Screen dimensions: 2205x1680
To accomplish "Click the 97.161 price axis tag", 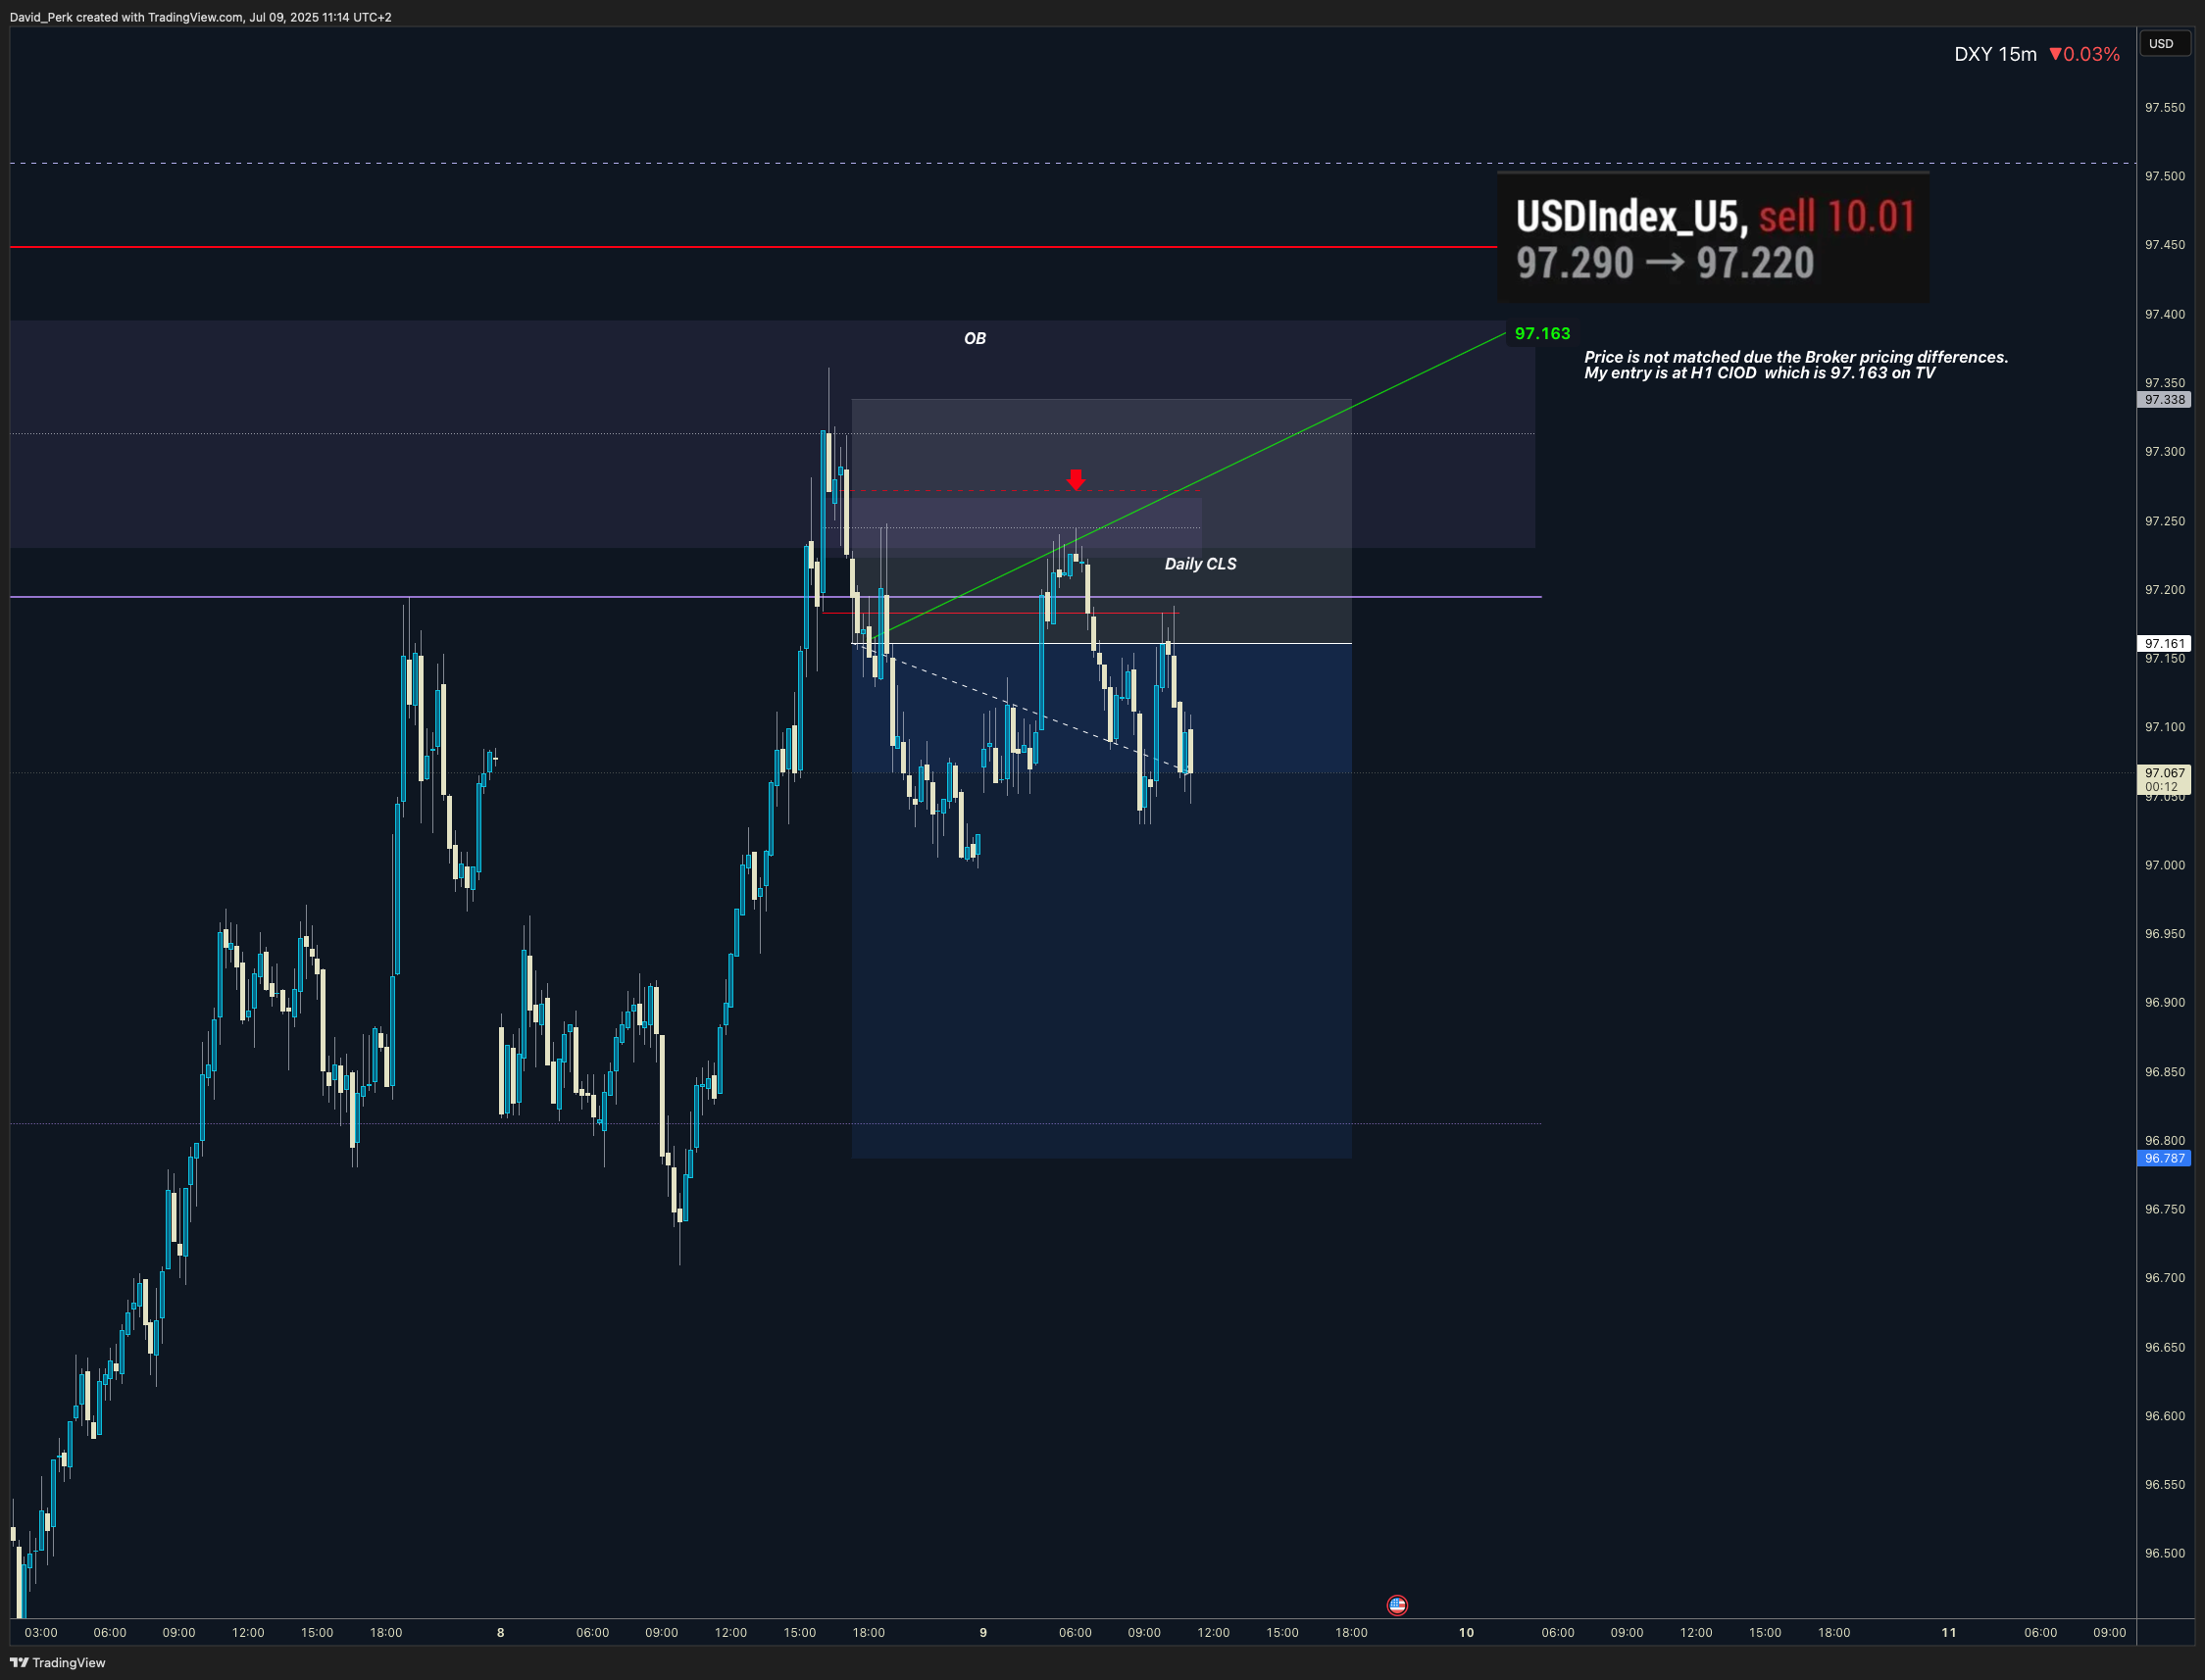I will tap(2164, 644).
